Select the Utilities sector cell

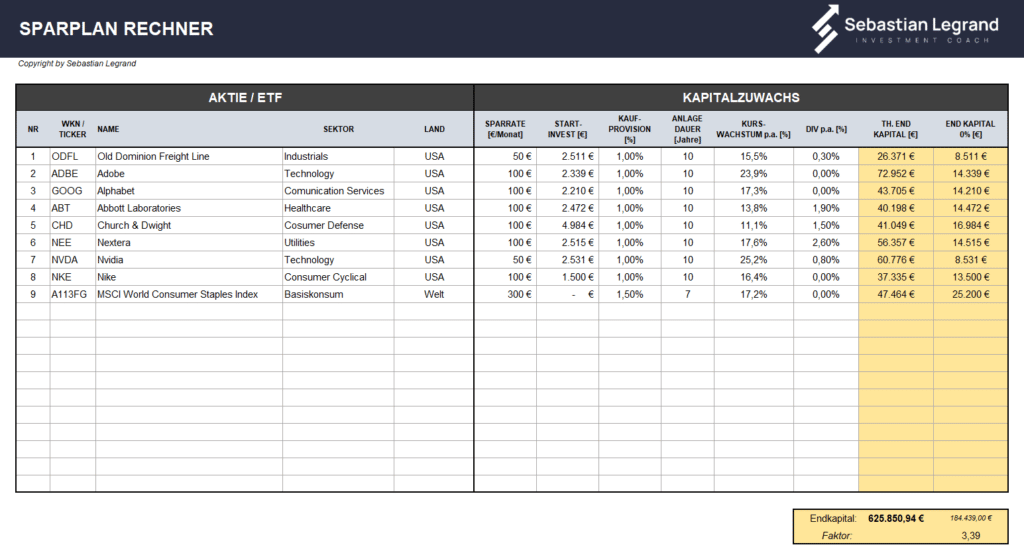[338, 242]
